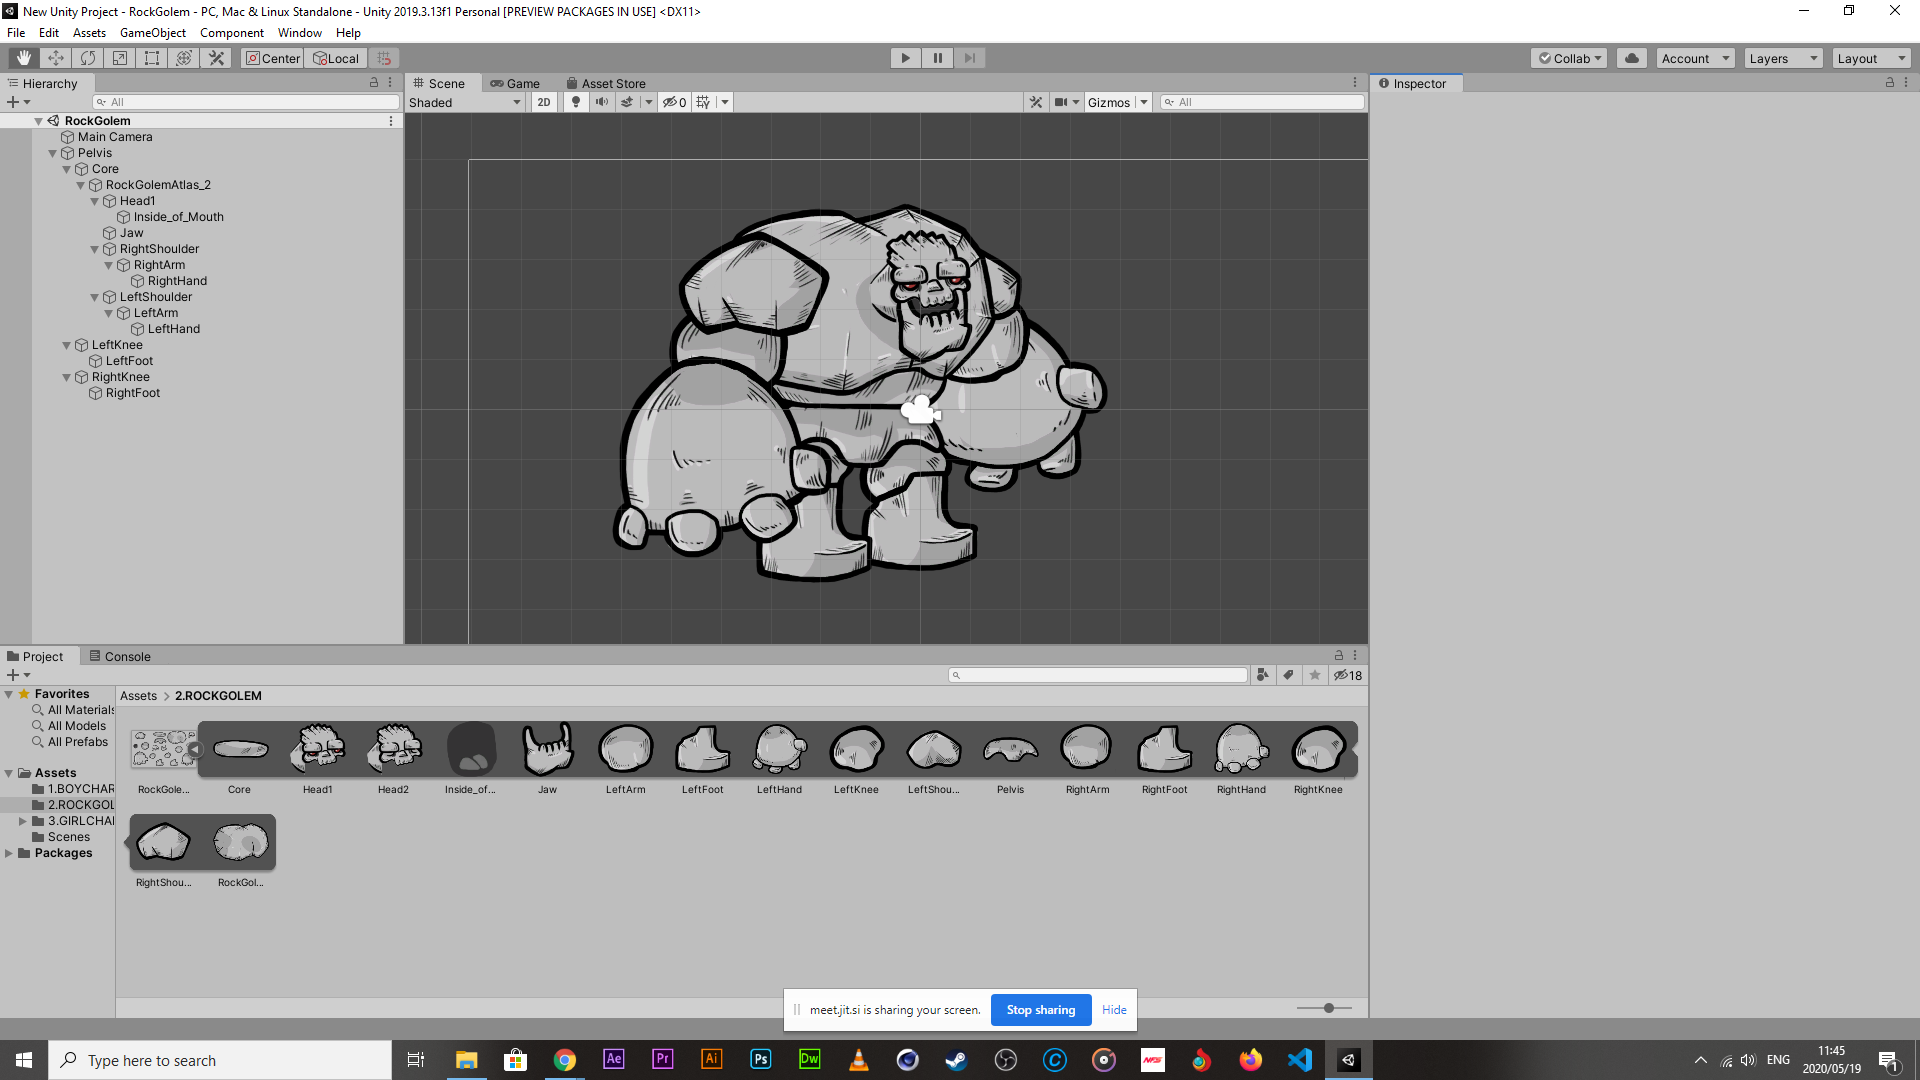Click Stop sharing button
This screenshot has height=1080, width=1920.
pyautogui.click(x=1040, y=1010)
